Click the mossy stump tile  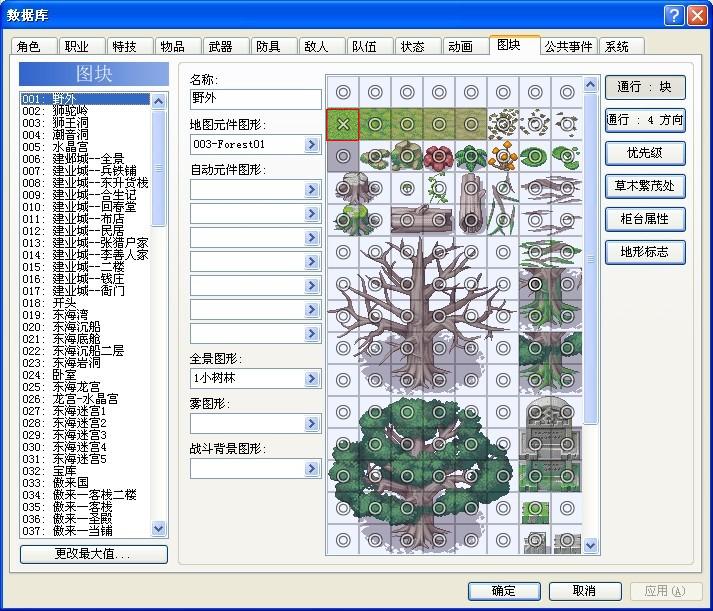343,220
